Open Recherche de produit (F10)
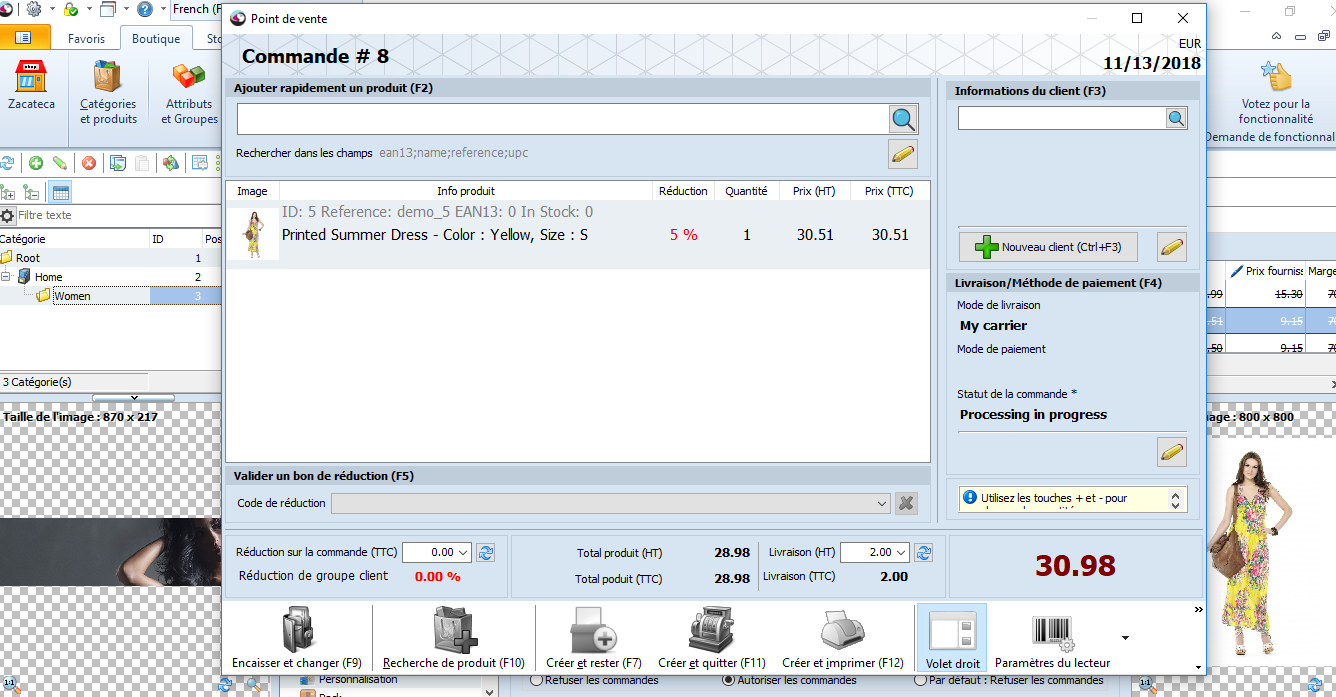The width and height of the screenshot is (1336, 697). click(x=453, y=631)
